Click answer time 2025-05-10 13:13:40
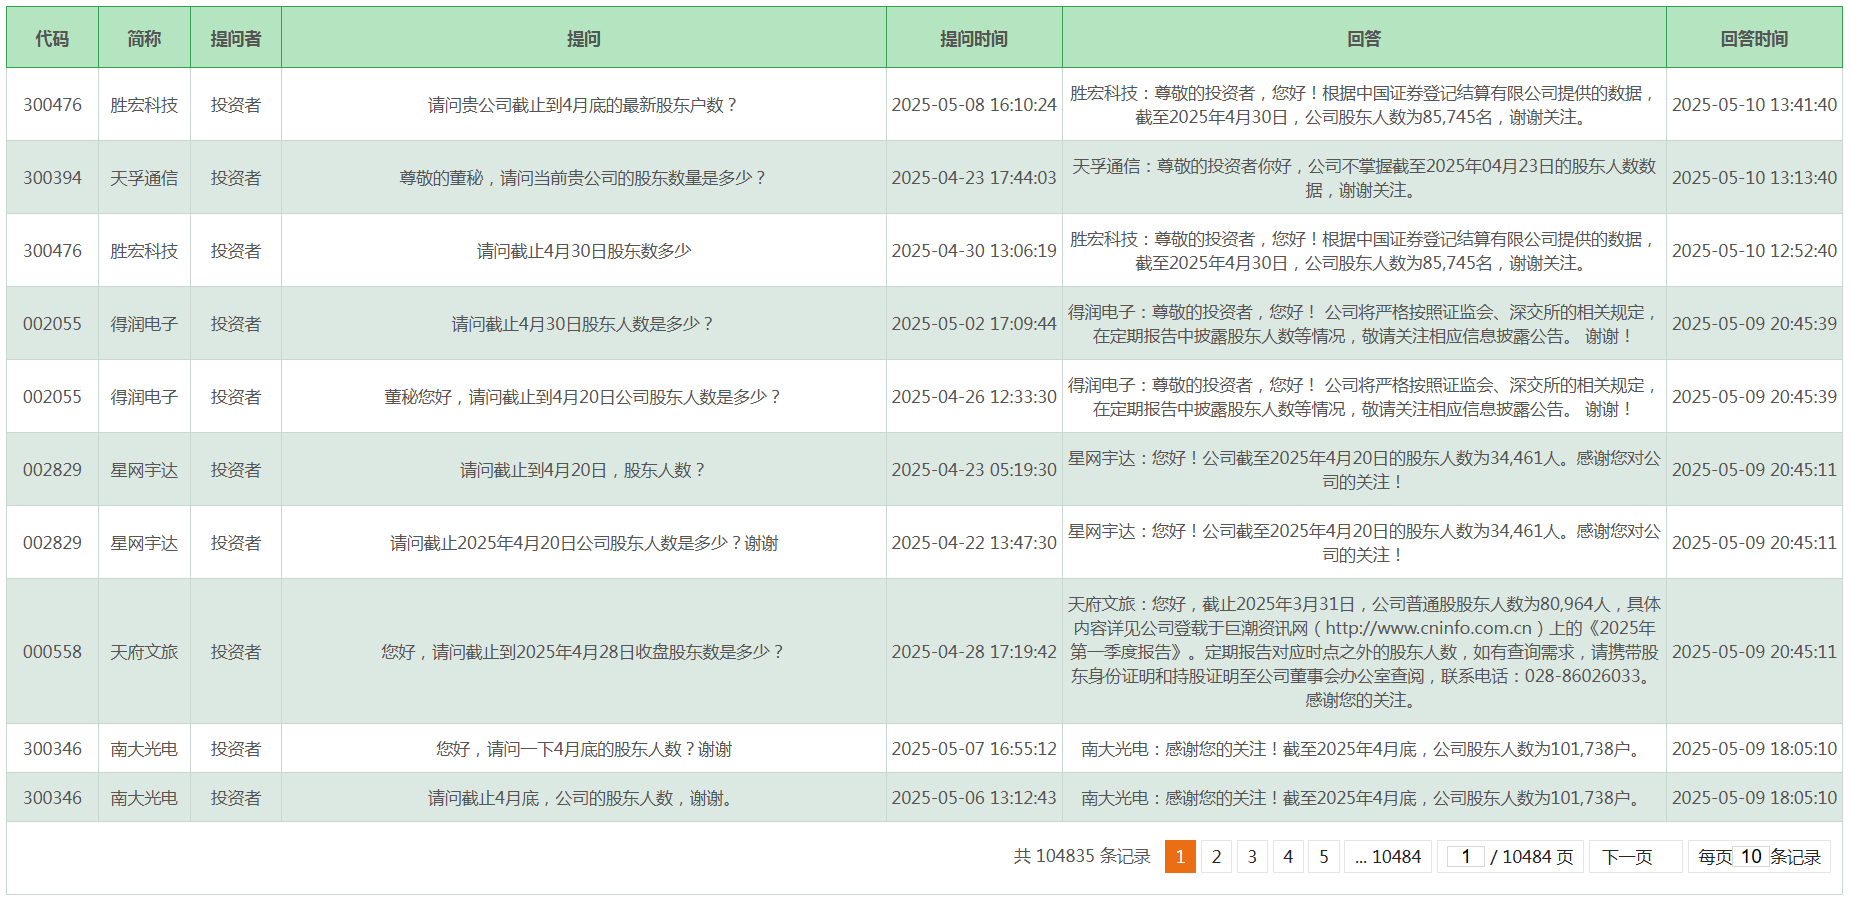 (x=1754, y=178)
